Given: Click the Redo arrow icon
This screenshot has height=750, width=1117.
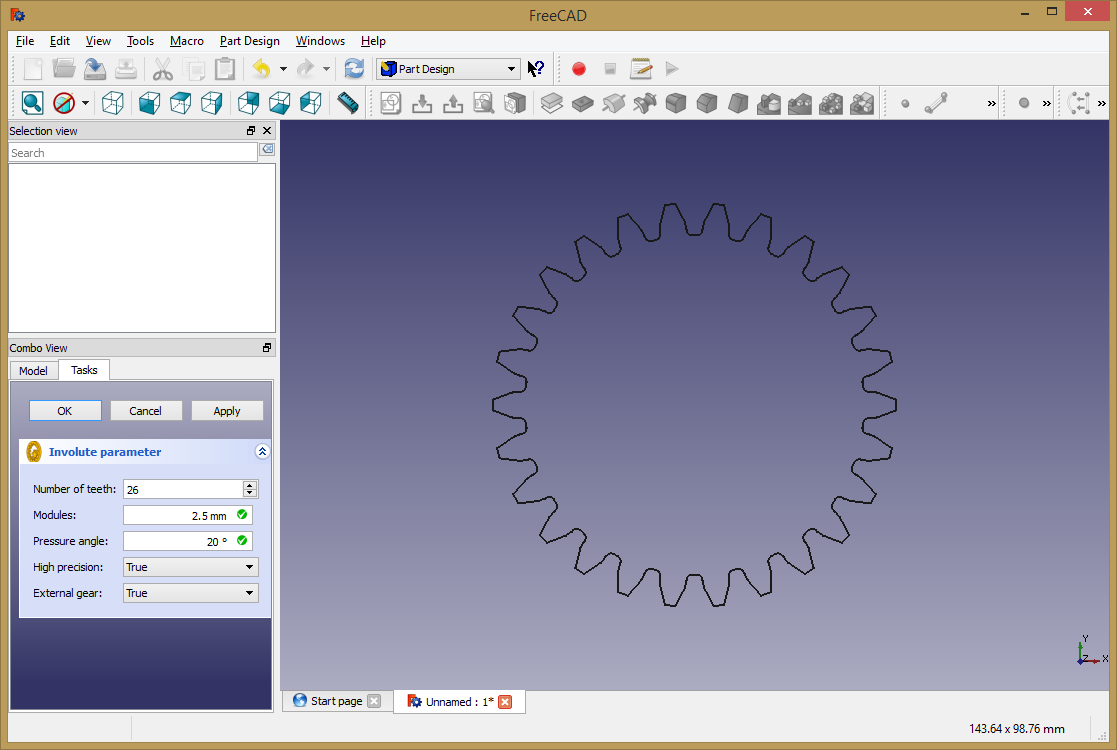Looking at the screenshot, I should point(305,69).
